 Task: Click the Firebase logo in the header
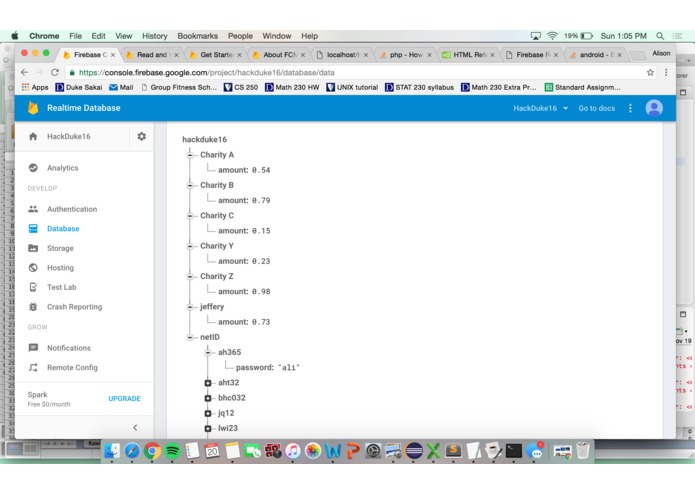coord(33,108)
